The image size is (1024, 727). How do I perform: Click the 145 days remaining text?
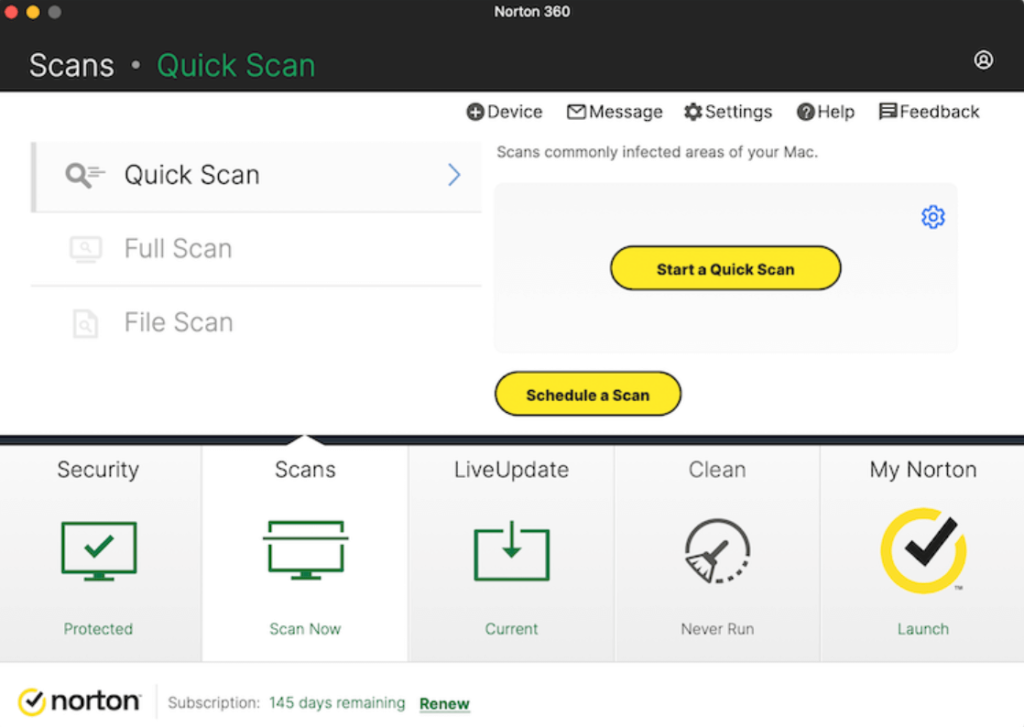(337, 703)
